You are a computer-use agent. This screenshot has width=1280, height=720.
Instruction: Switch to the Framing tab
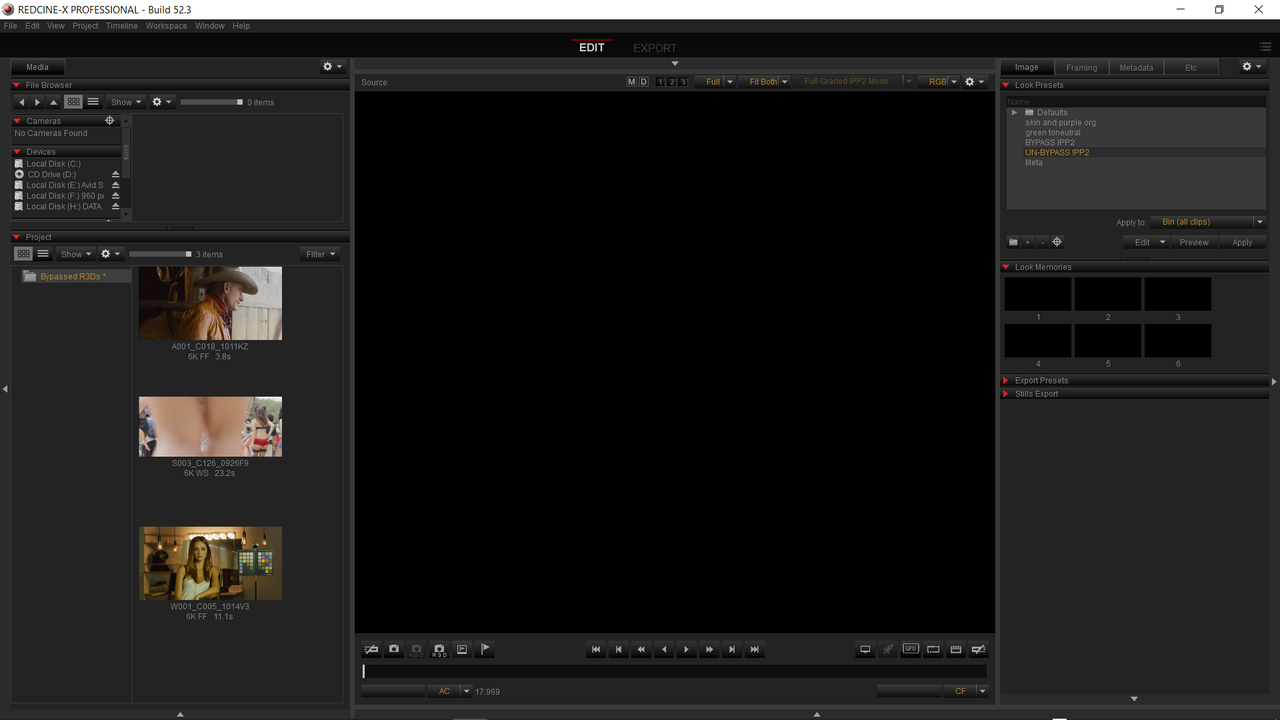pos(1081,67)
